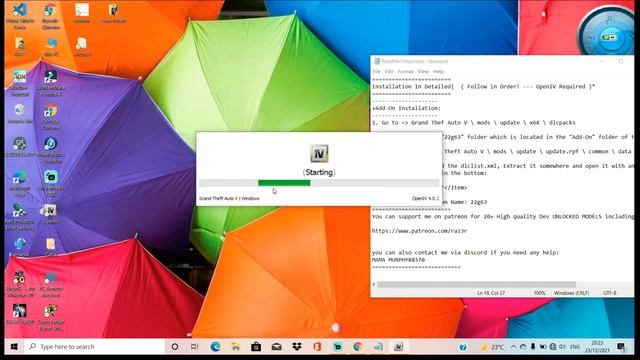Click the 'You can support me on patreon' line
The height and width of the screenshot is (360, 640).
pos(503,216)
